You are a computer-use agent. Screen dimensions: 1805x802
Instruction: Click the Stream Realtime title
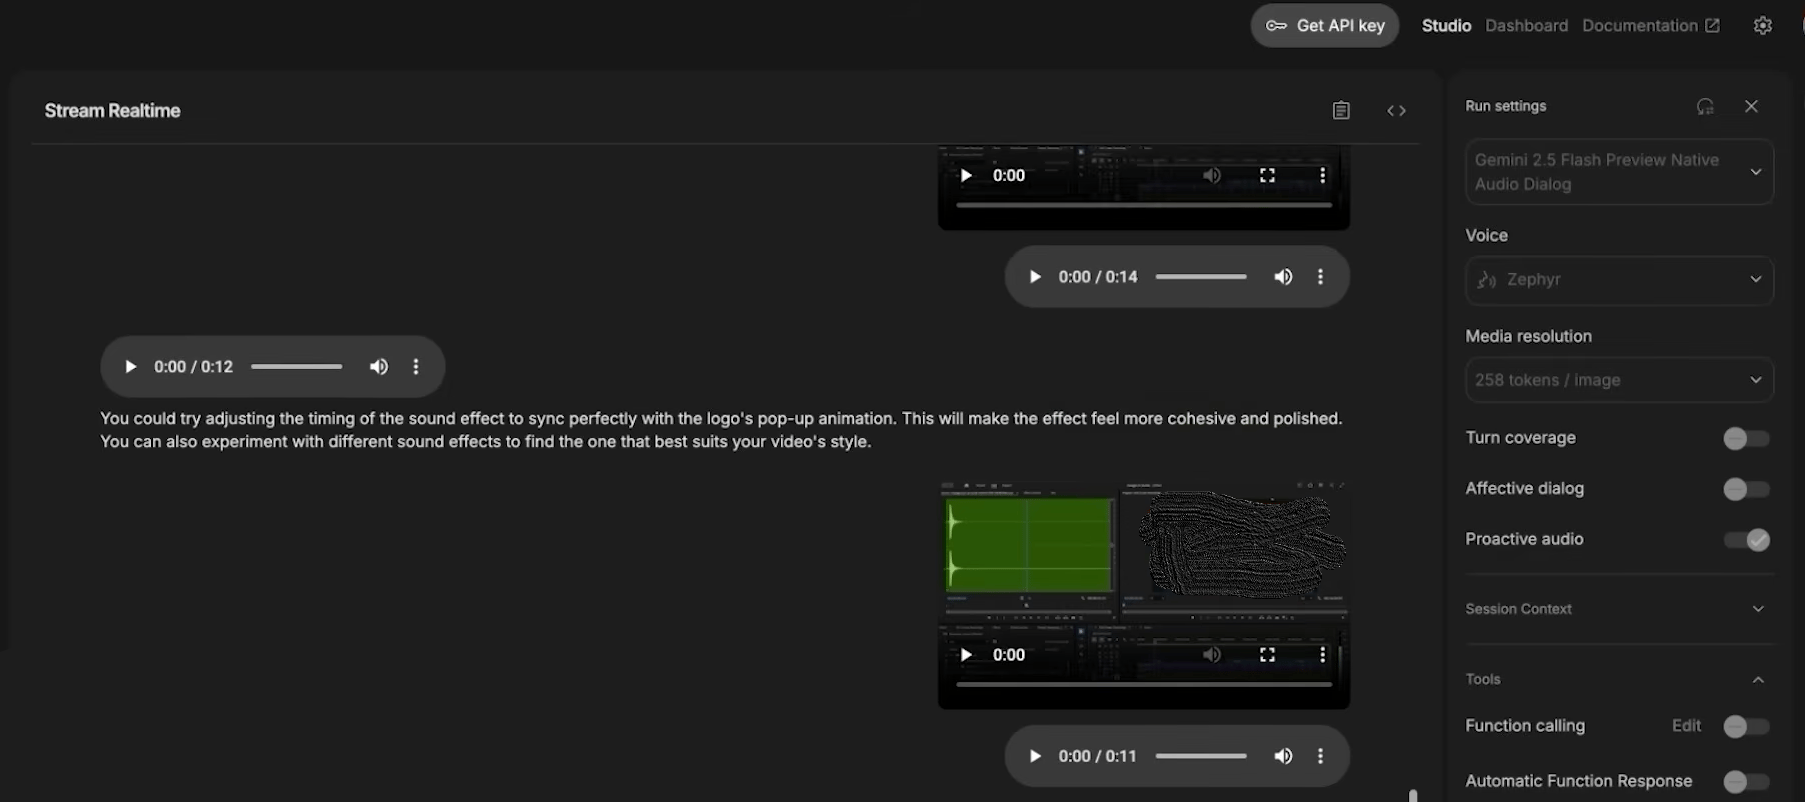point(112,111)
